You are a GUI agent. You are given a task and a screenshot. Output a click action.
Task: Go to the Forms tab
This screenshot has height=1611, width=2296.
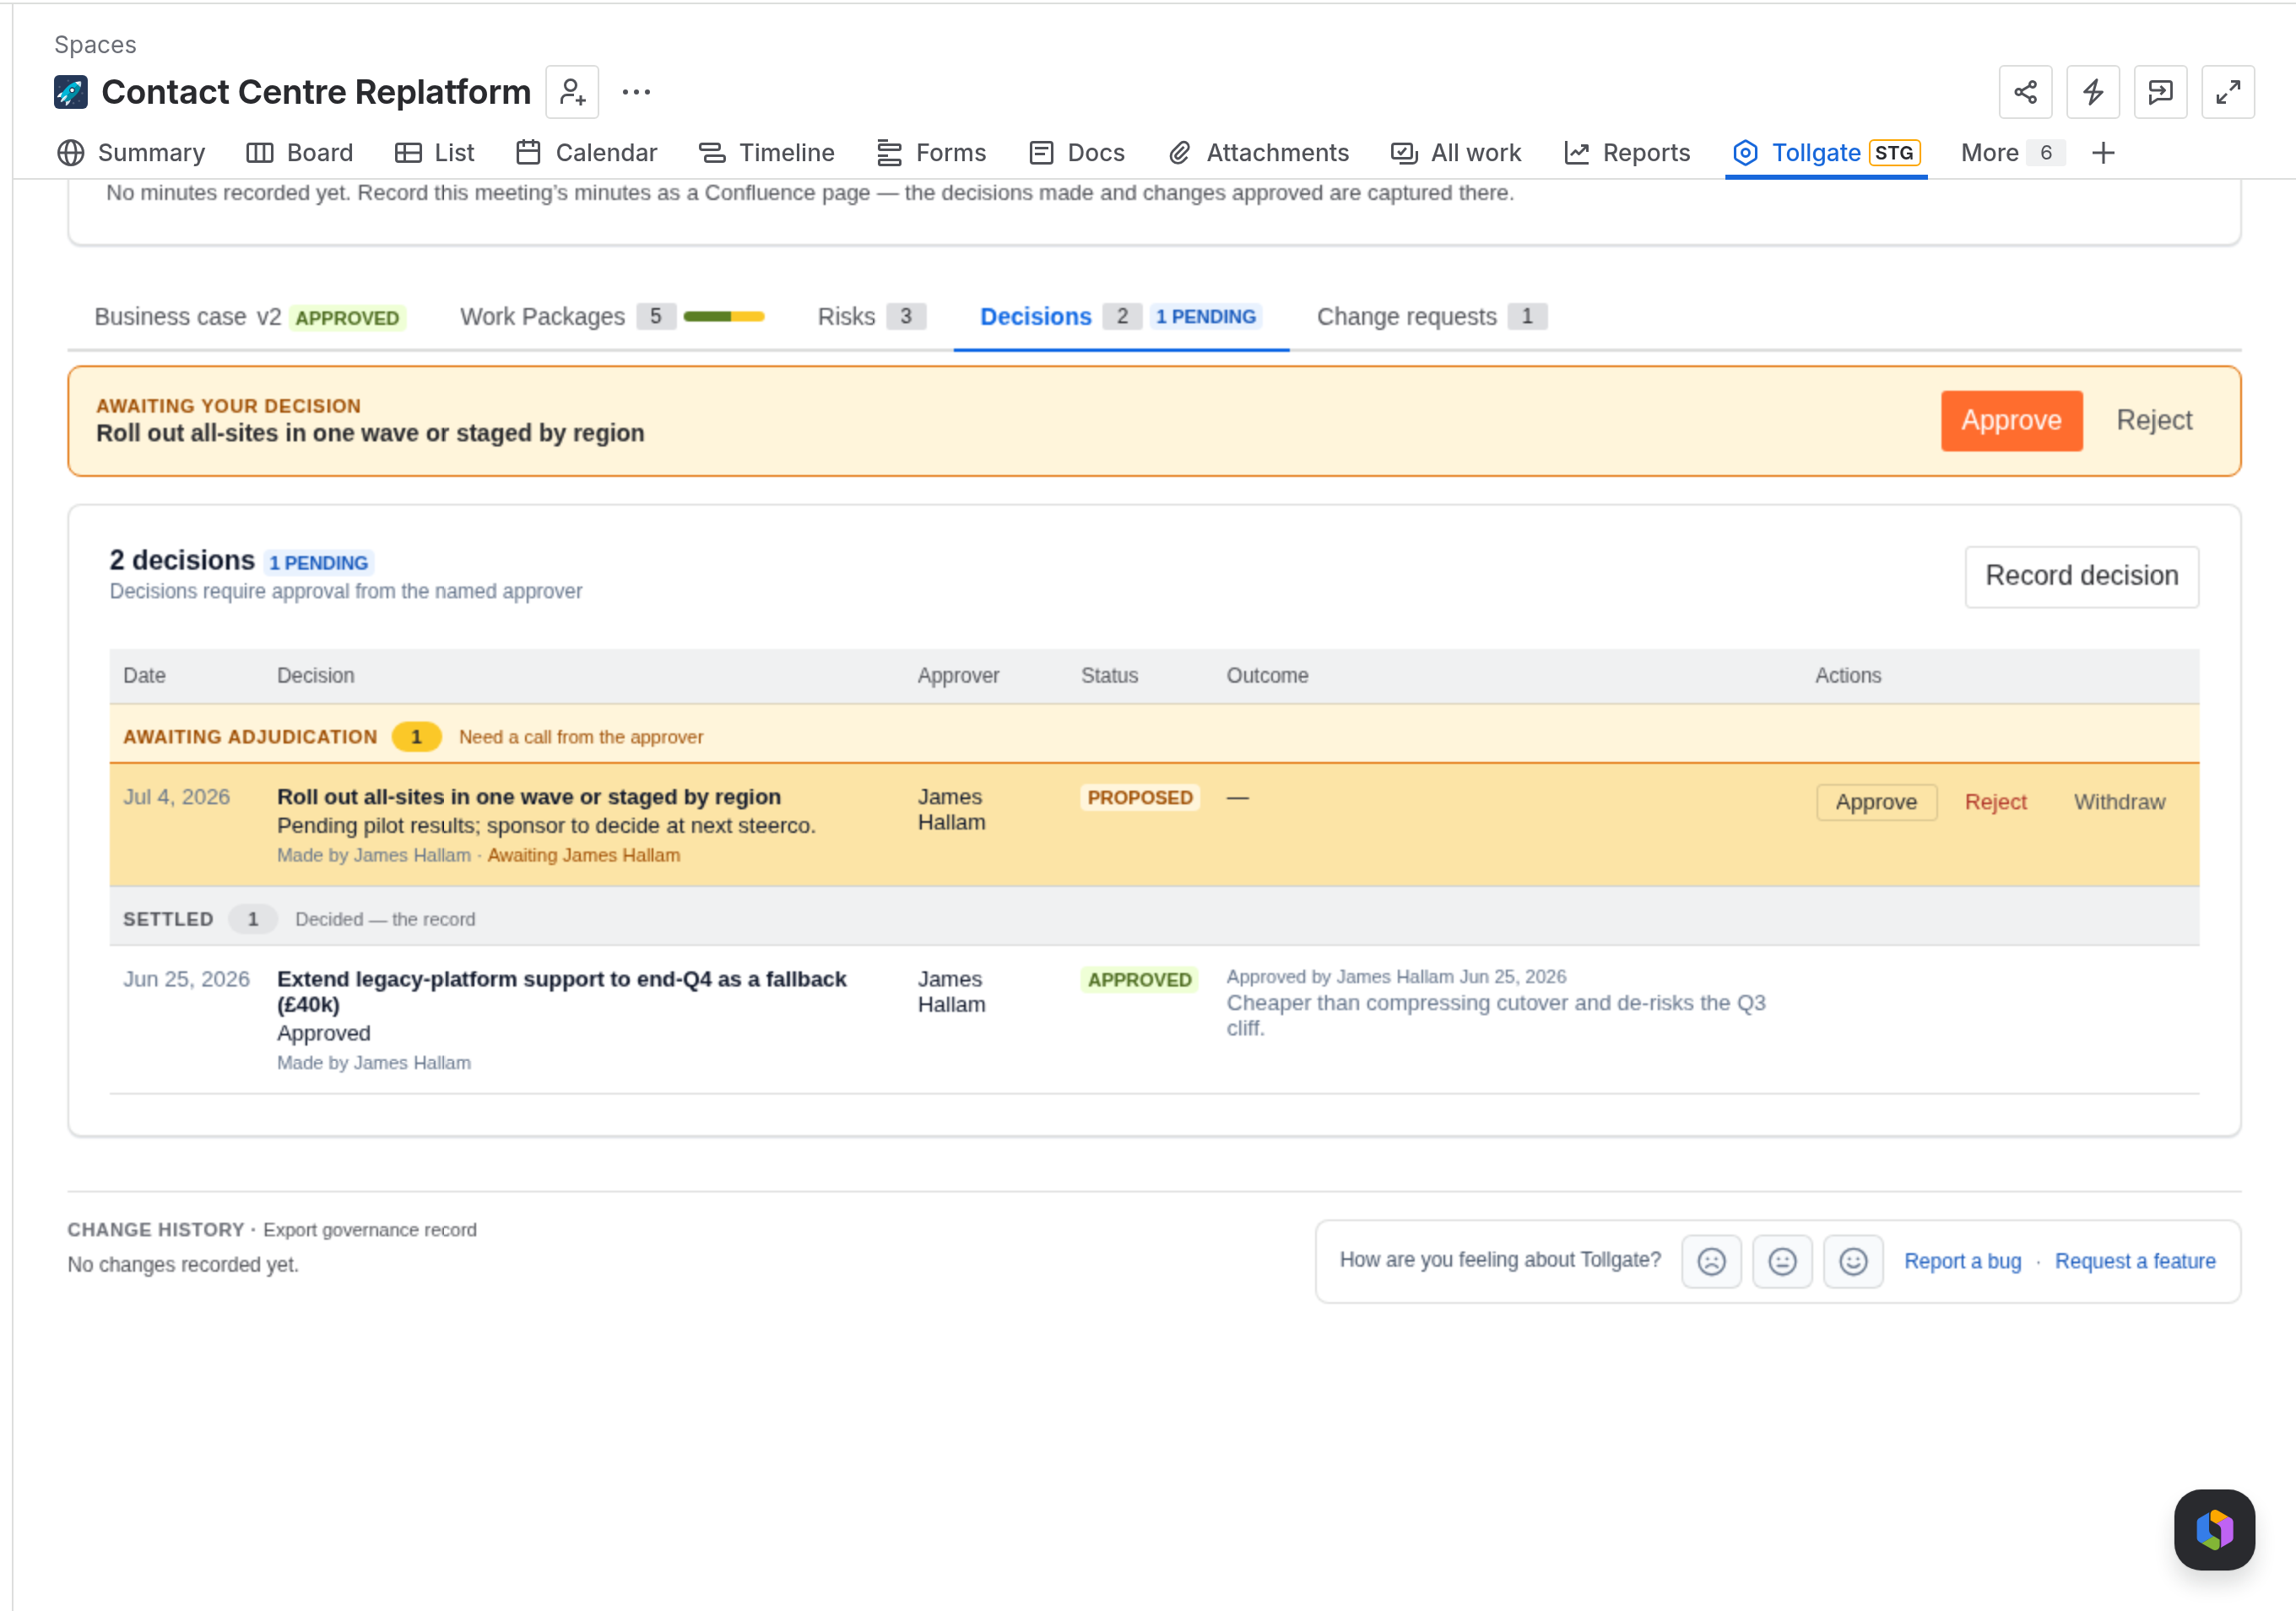point(931,153)
